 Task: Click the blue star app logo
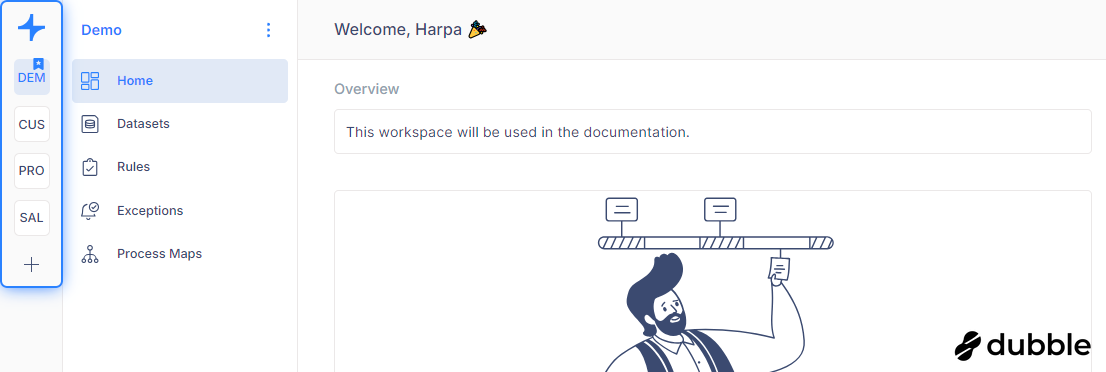tap(31, 28)
